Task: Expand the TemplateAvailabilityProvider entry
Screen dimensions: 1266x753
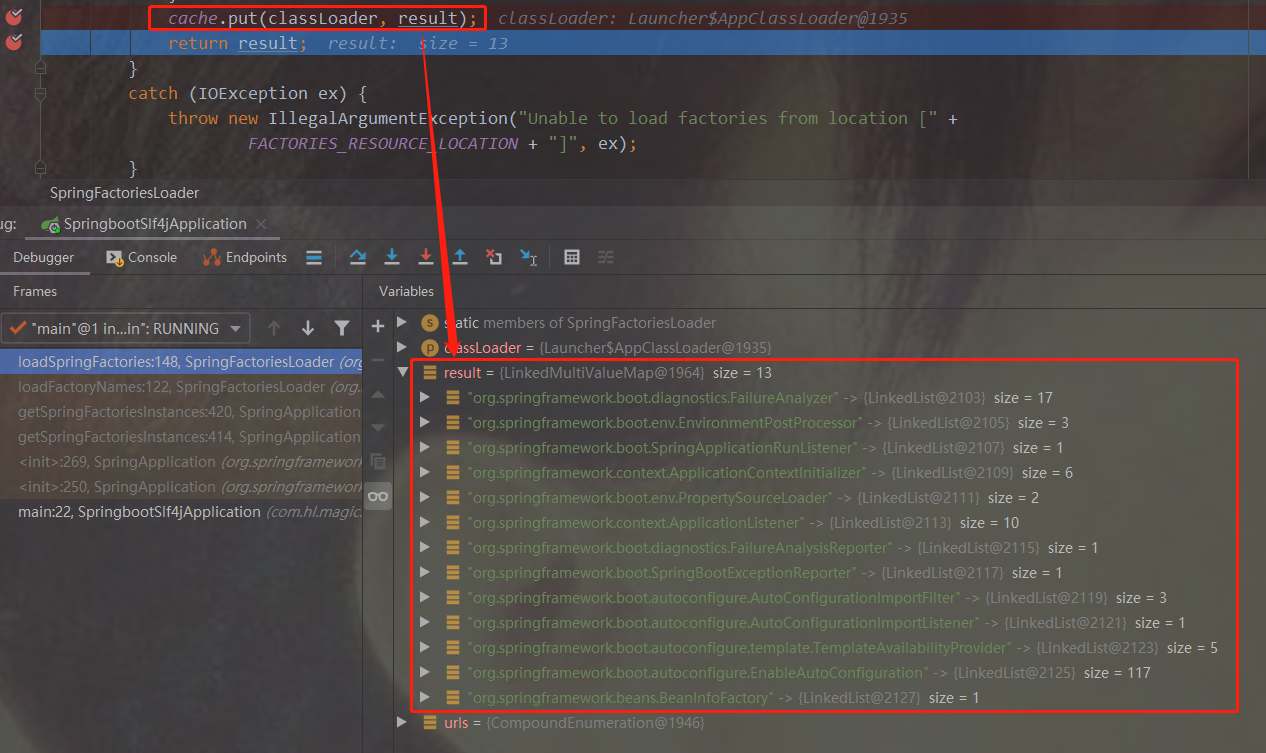Action: (425, 647)
